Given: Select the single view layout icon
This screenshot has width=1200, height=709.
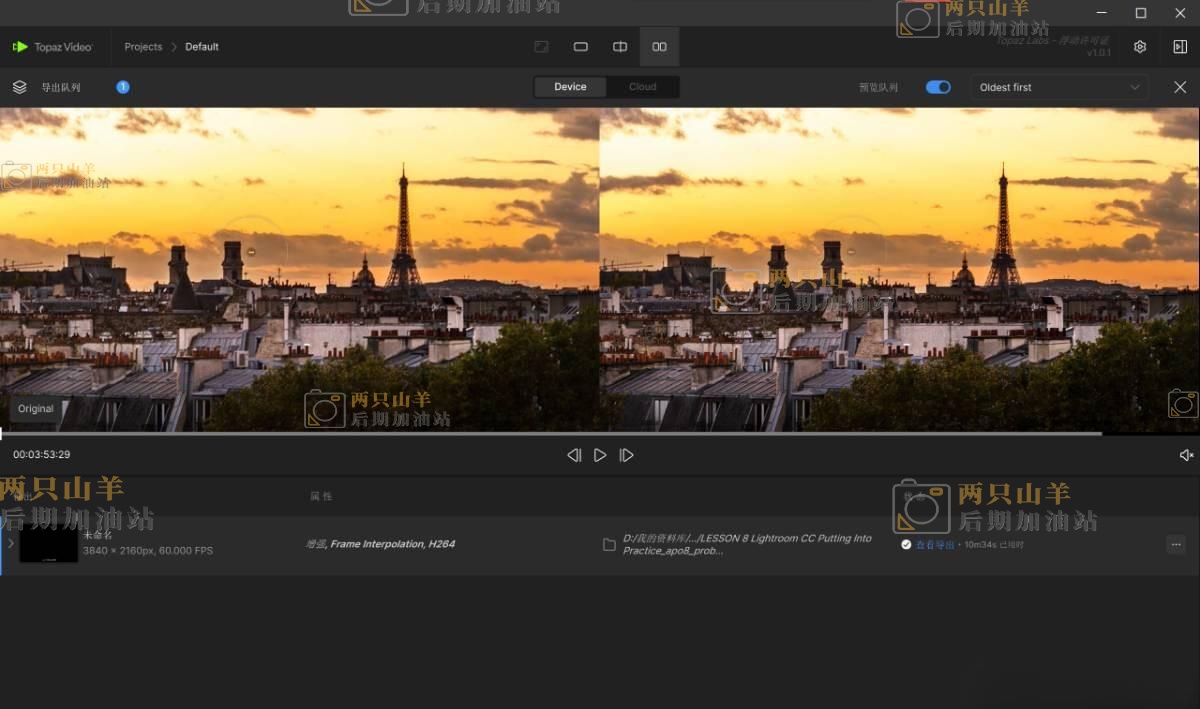Looking at the screenshot, I should pos(580,47).
